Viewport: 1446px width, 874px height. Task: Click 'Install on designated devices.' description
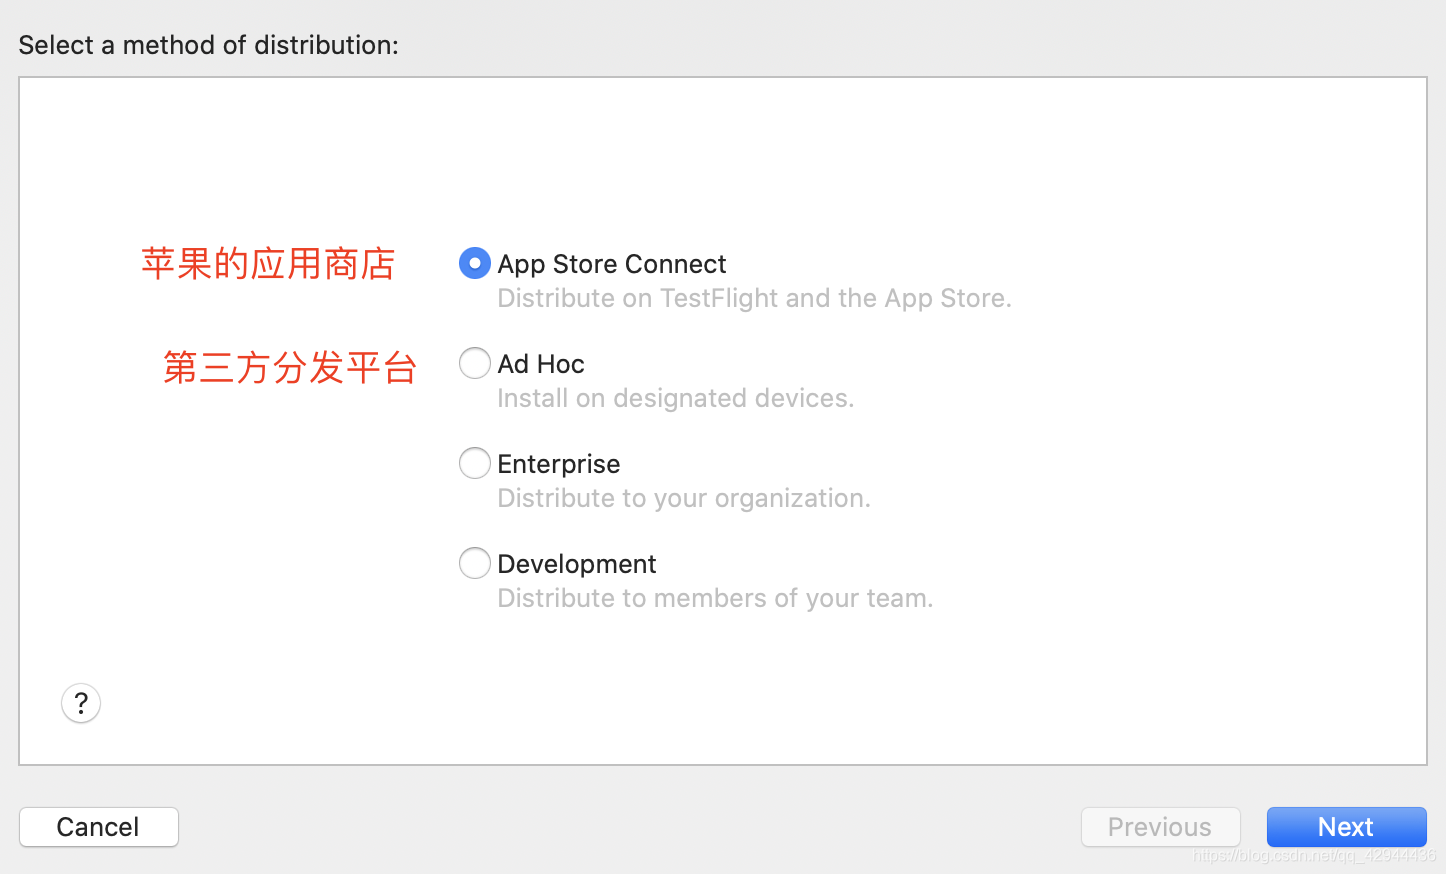(x=676, y=398)
